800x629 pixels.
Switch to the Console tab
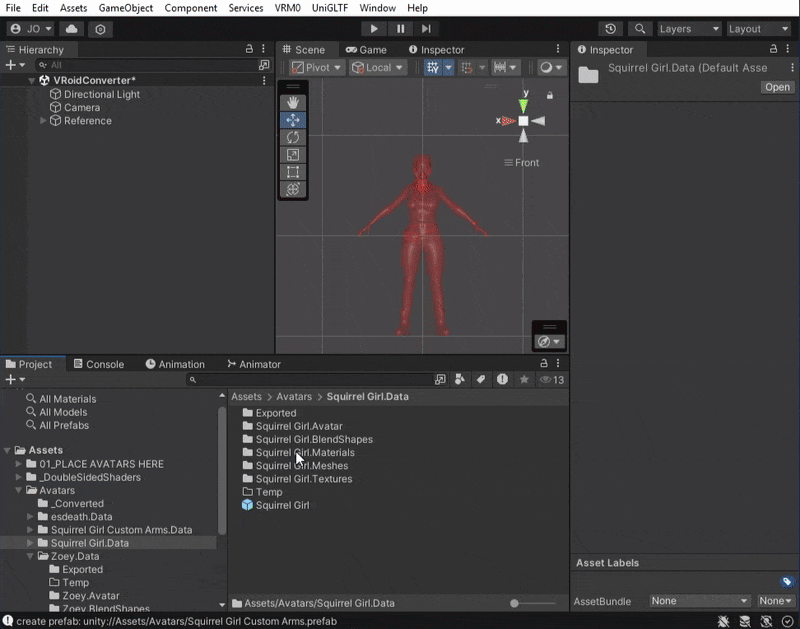coord(99,364)
